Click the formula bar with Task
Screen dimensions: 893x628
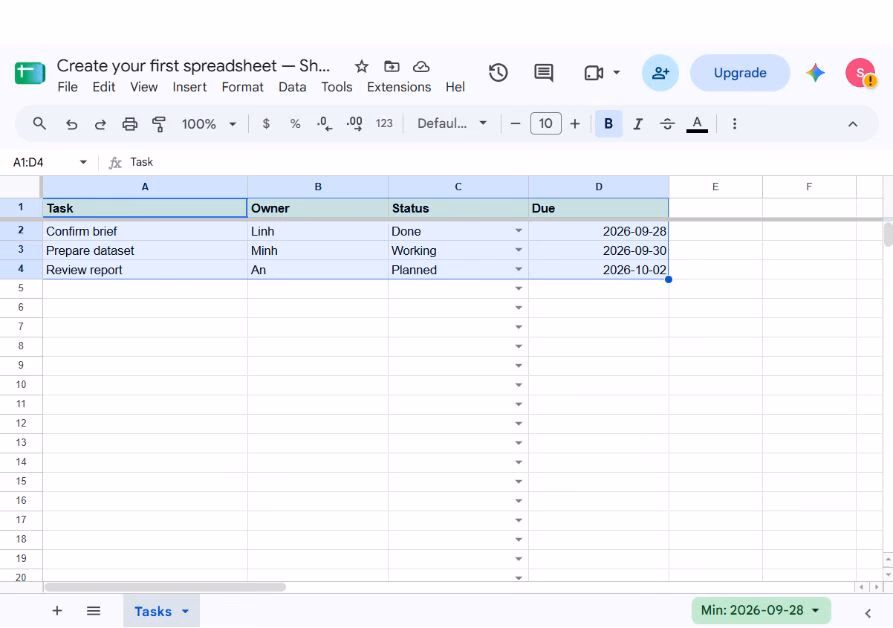coord(507,162)
